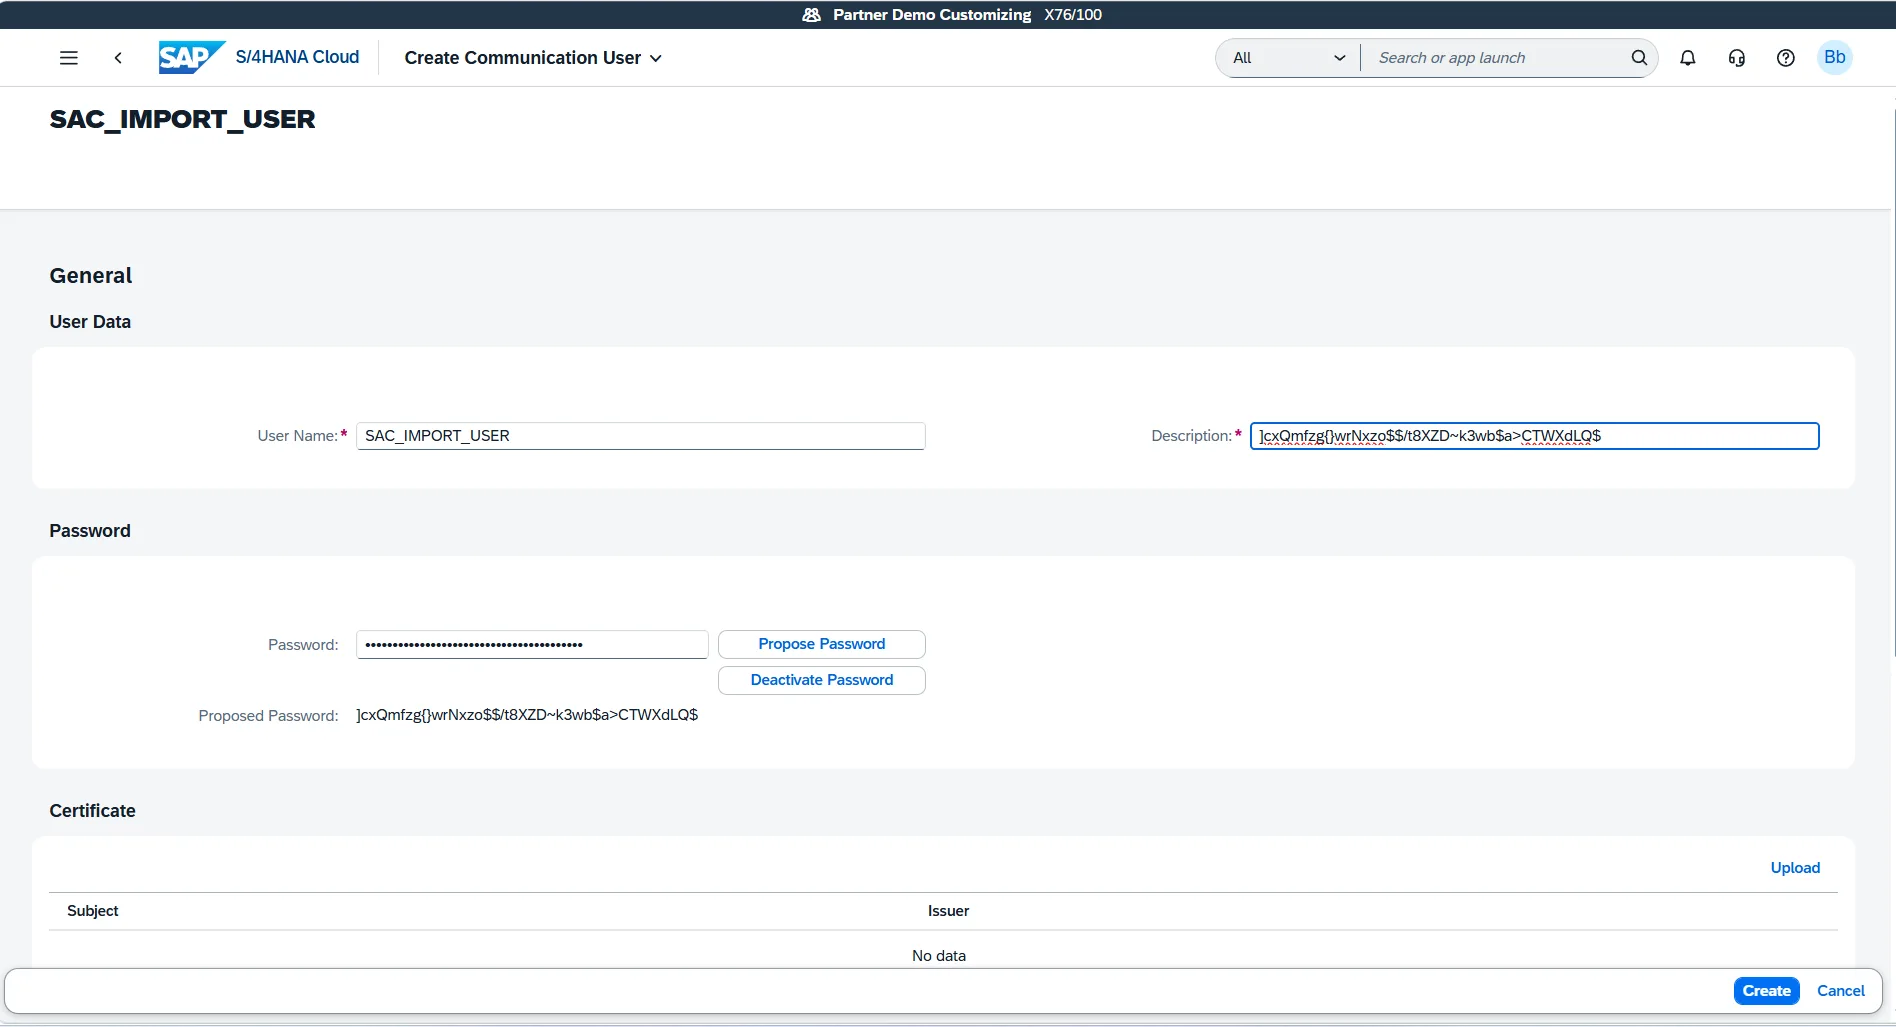Click the search magnifier icon
This screenshot has height=1027, width=1896.
click(1639, 58)
